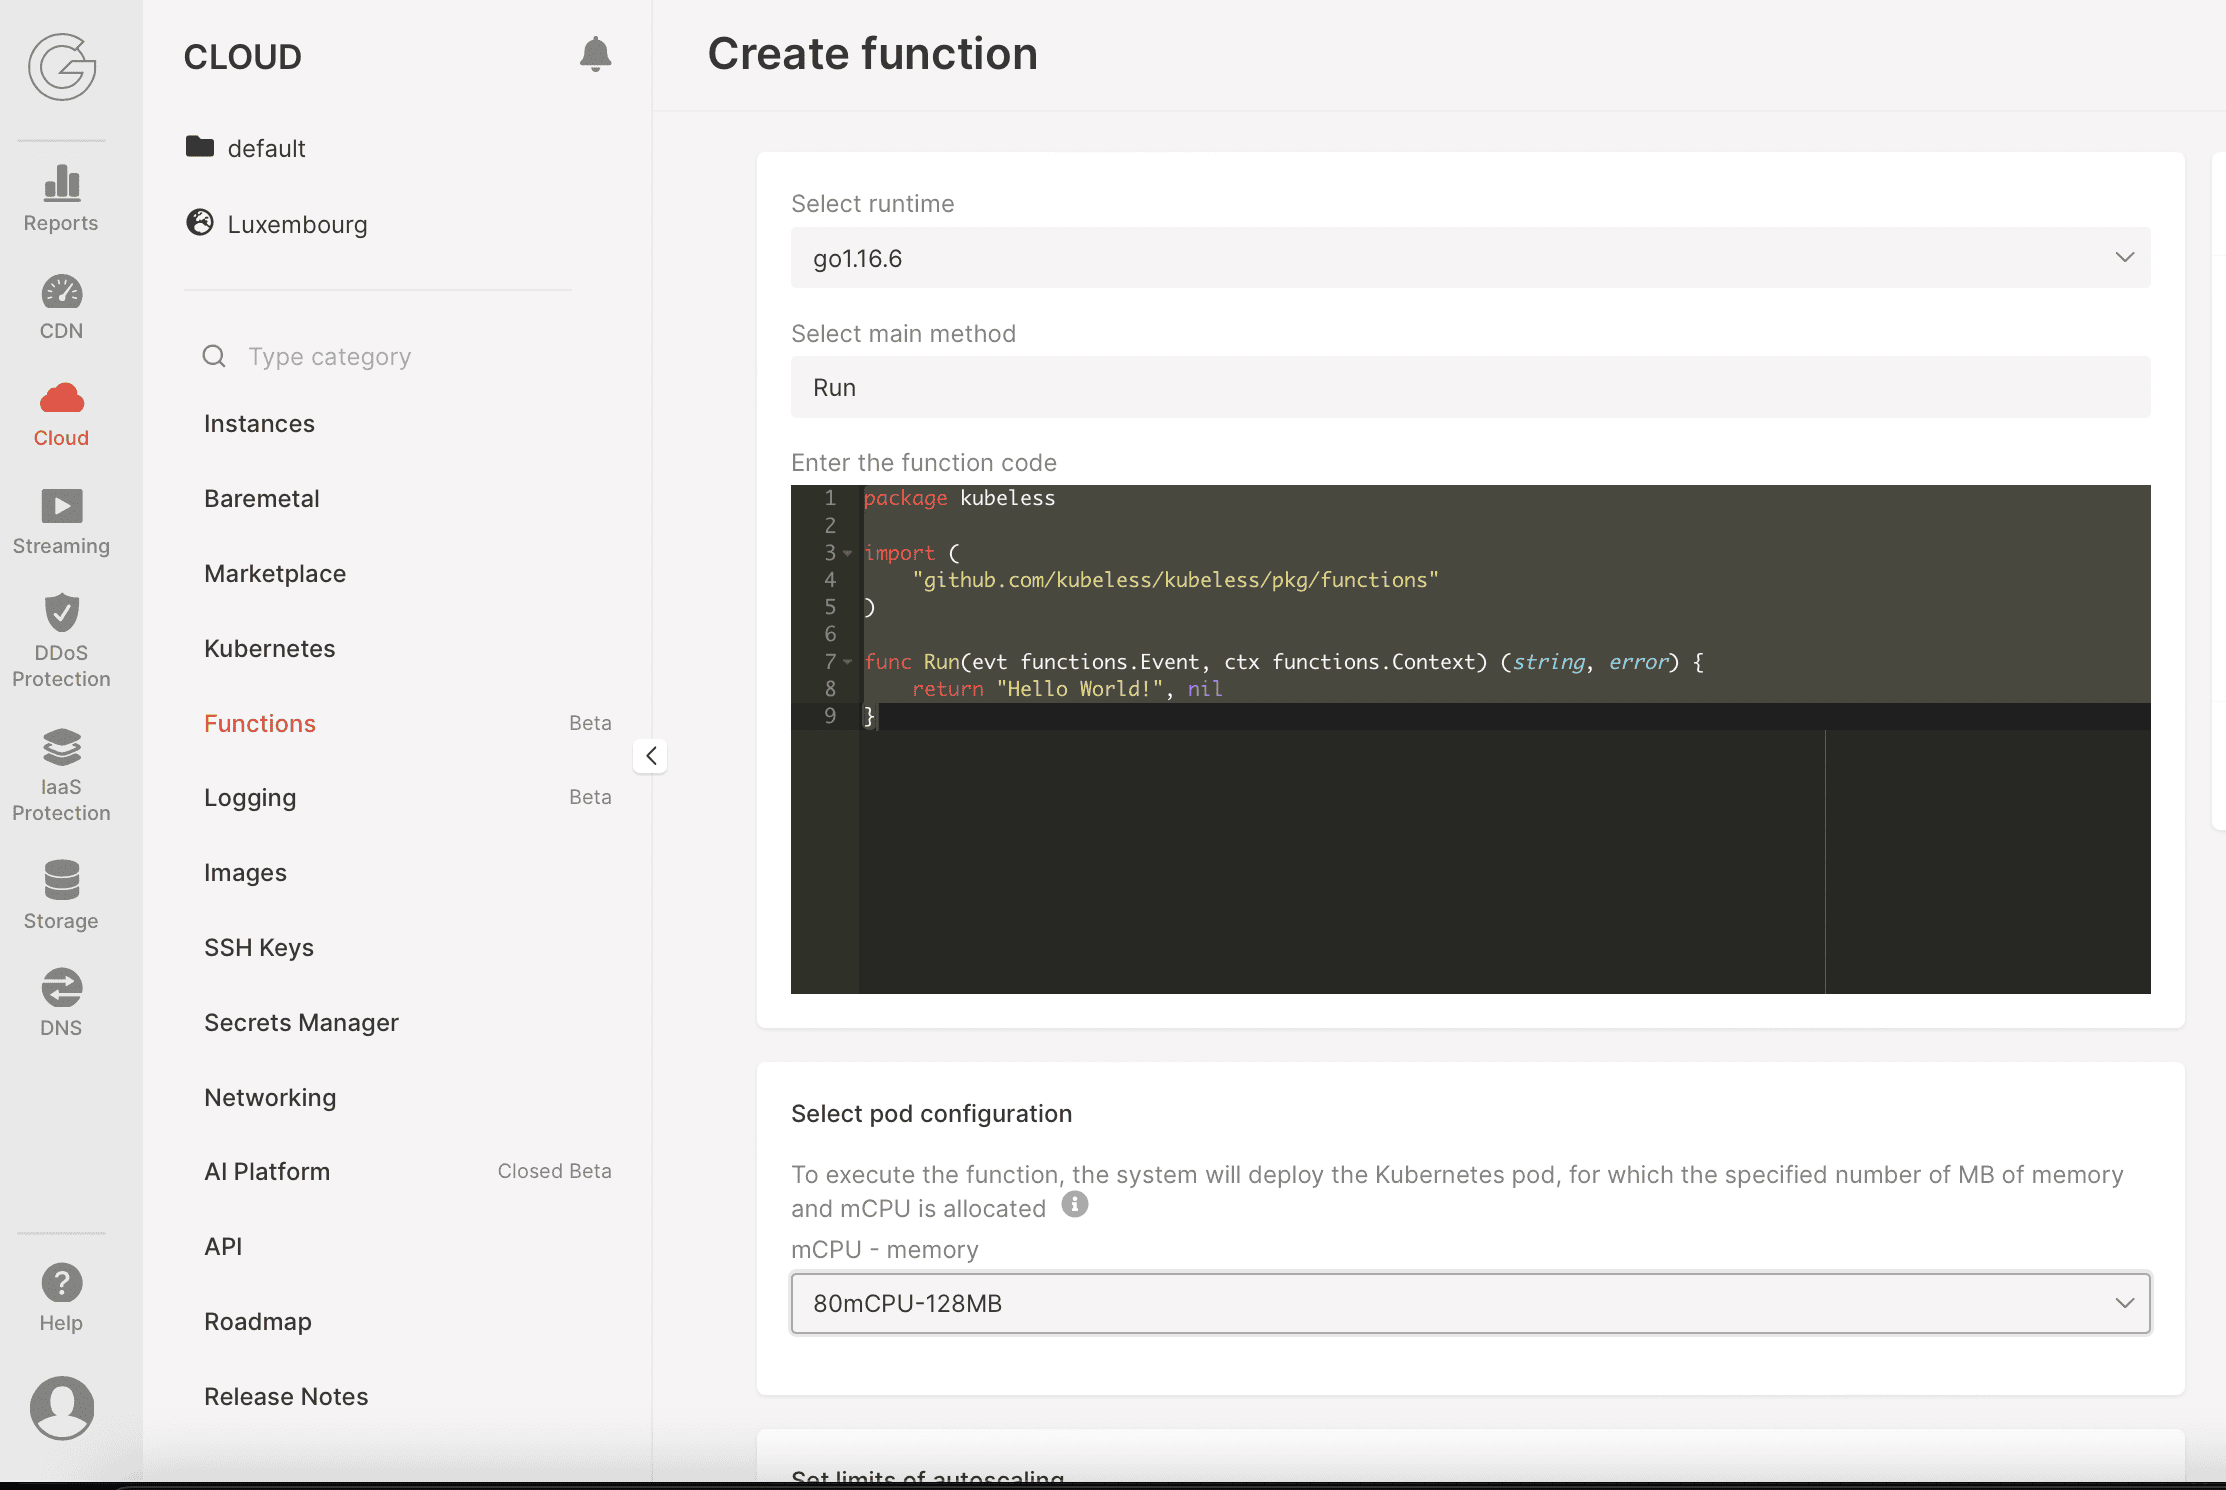Open SSH Keys menu item
The height and width of the screenshot is (1490, 2226).
point(258,948)
